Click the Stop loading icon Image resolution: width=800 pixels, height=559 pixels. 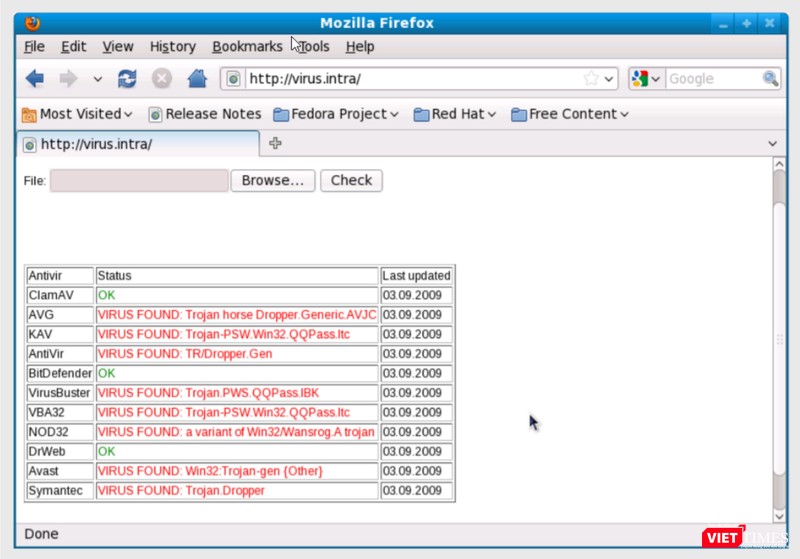click(x=162, y=79)
